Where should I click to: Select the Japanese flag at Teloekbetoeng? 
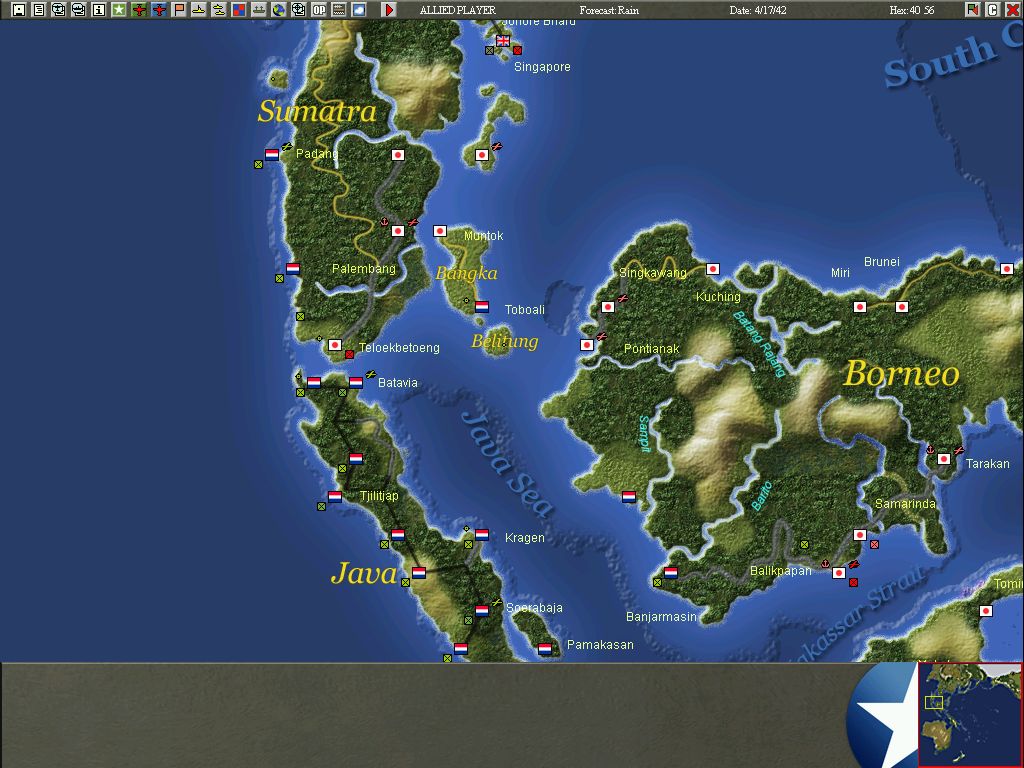pos(334,344)
